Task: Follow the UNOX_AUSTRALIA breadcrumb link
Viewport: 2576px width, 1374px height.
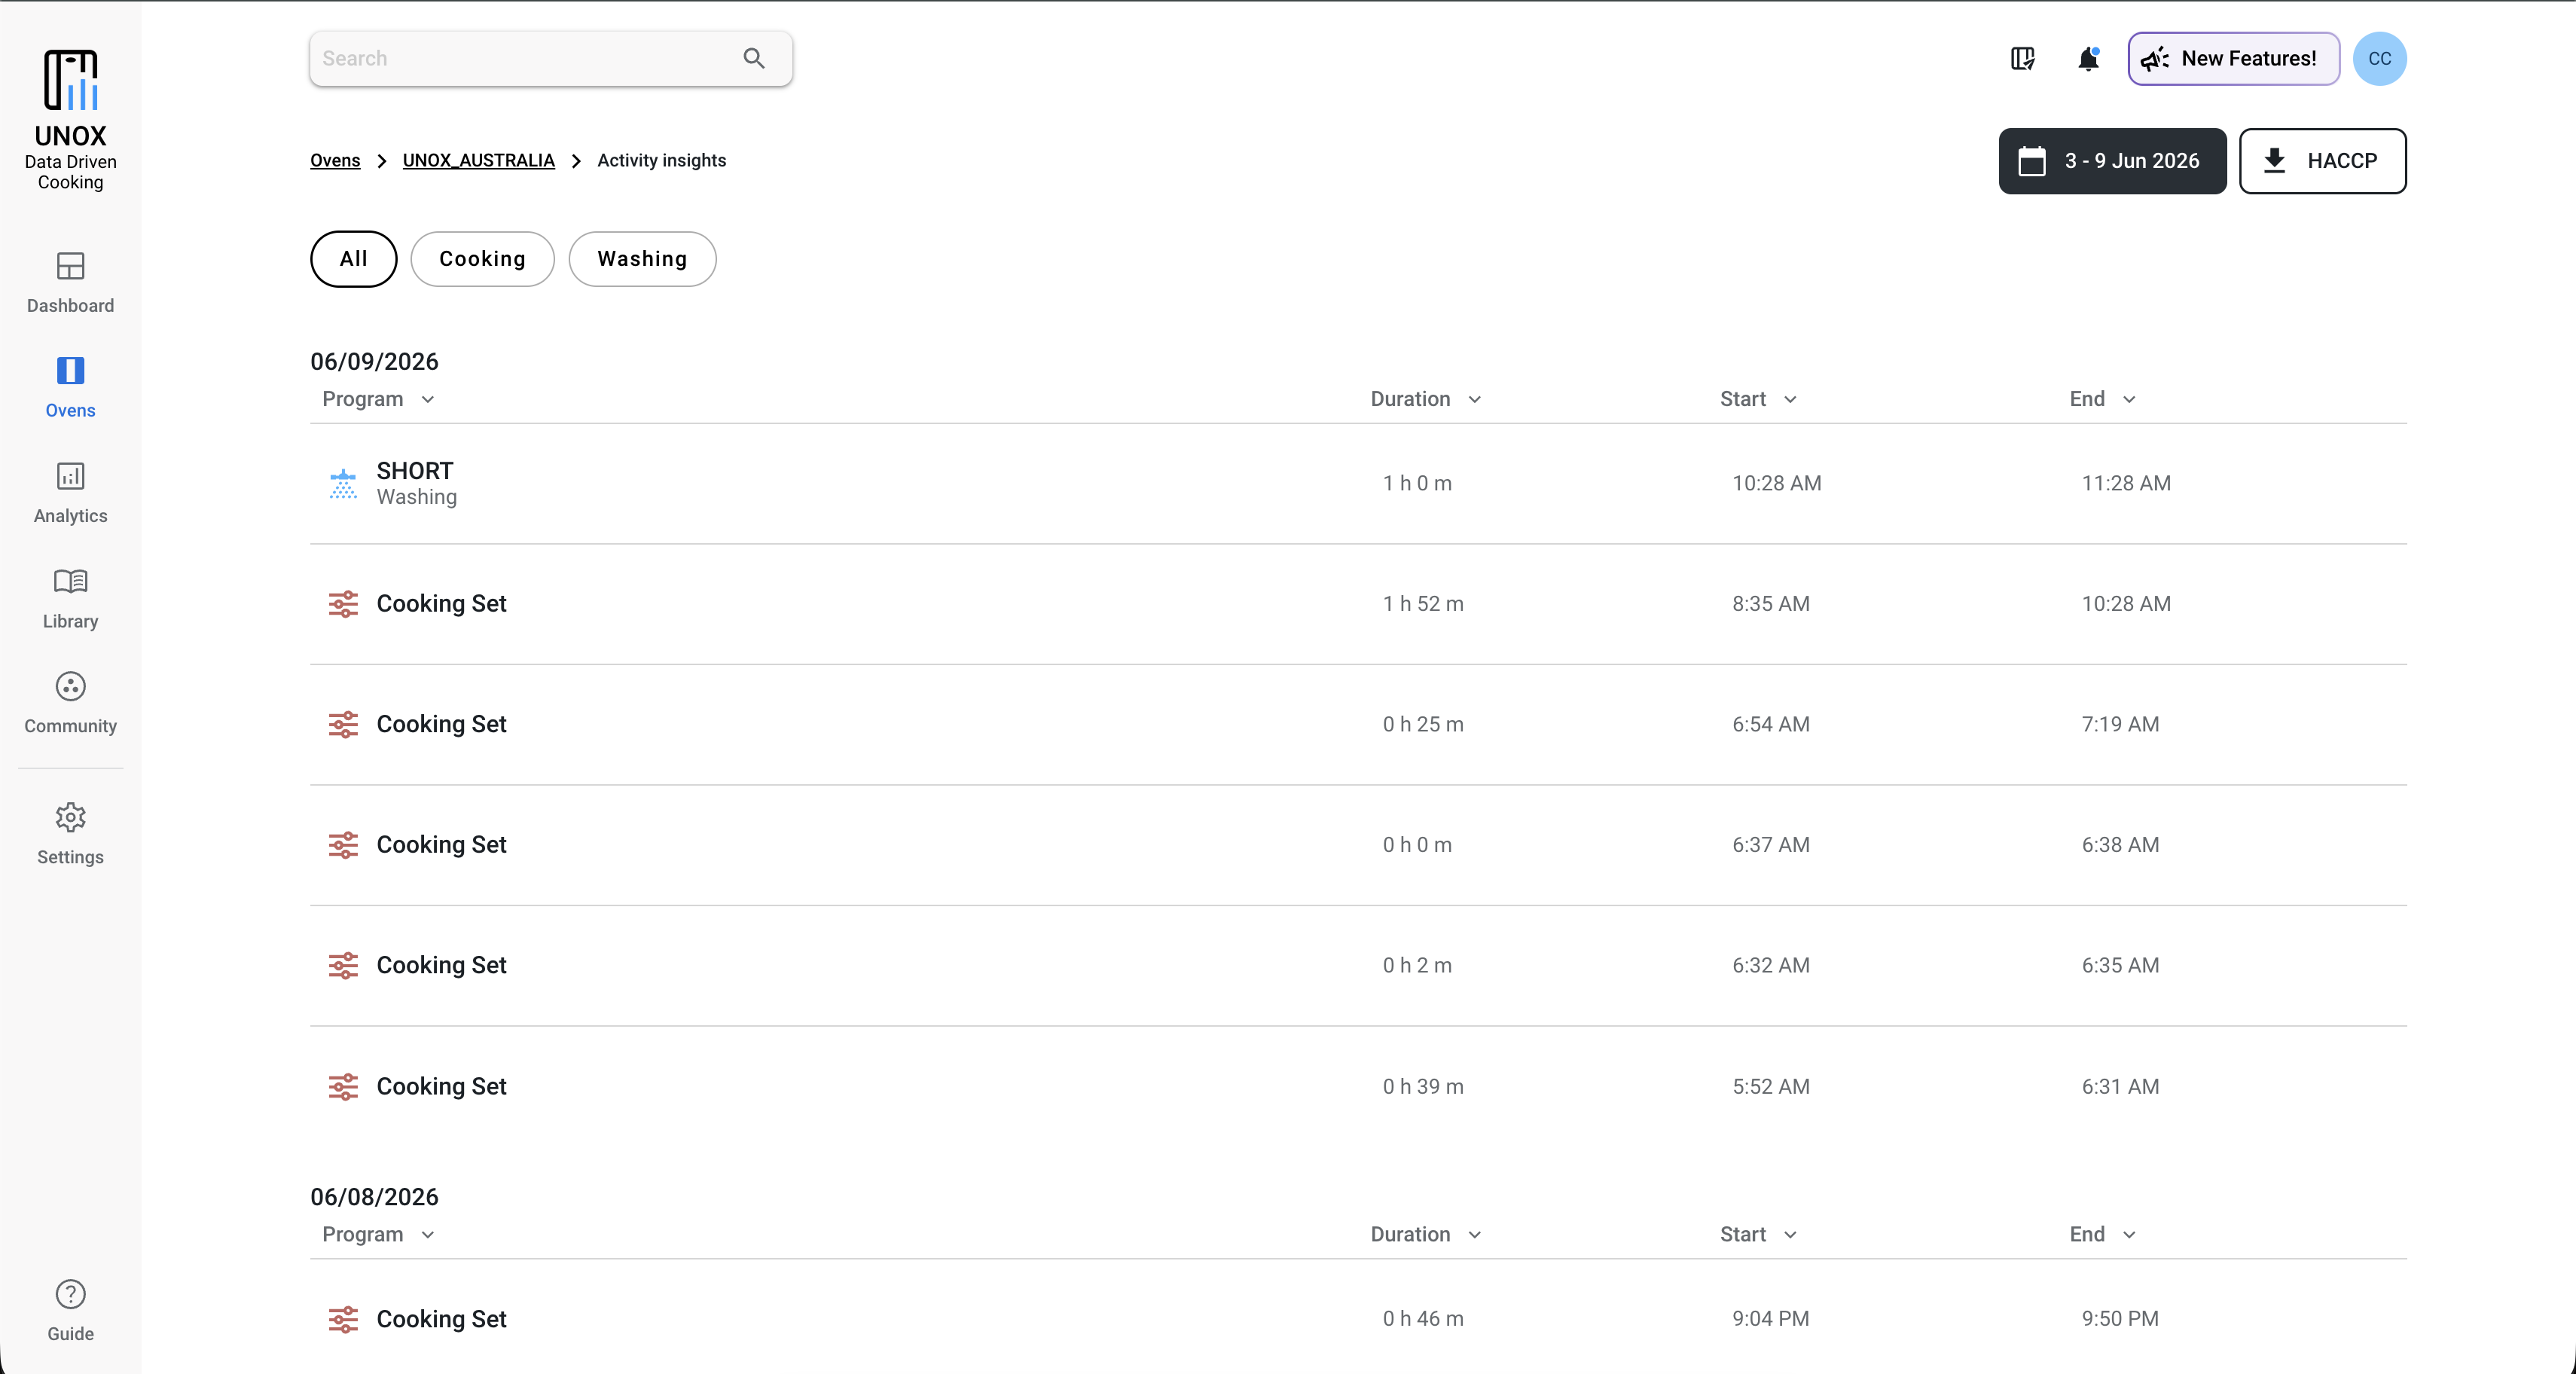Action: click(478, 160)
